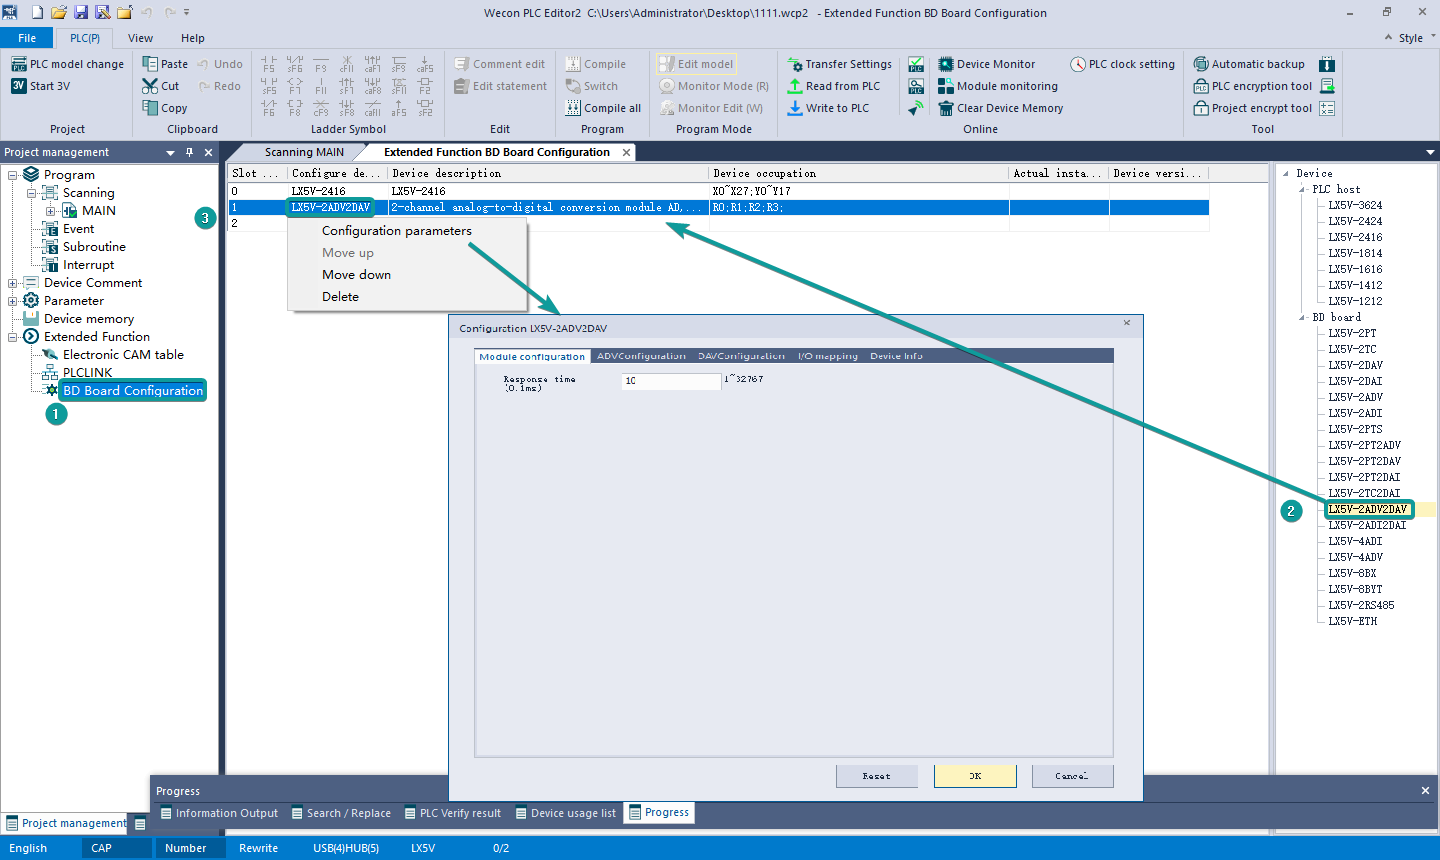This screenshot has width=1440, height=860.
Task: Select Electronic CAM table in the project tree
Action: 123,355
